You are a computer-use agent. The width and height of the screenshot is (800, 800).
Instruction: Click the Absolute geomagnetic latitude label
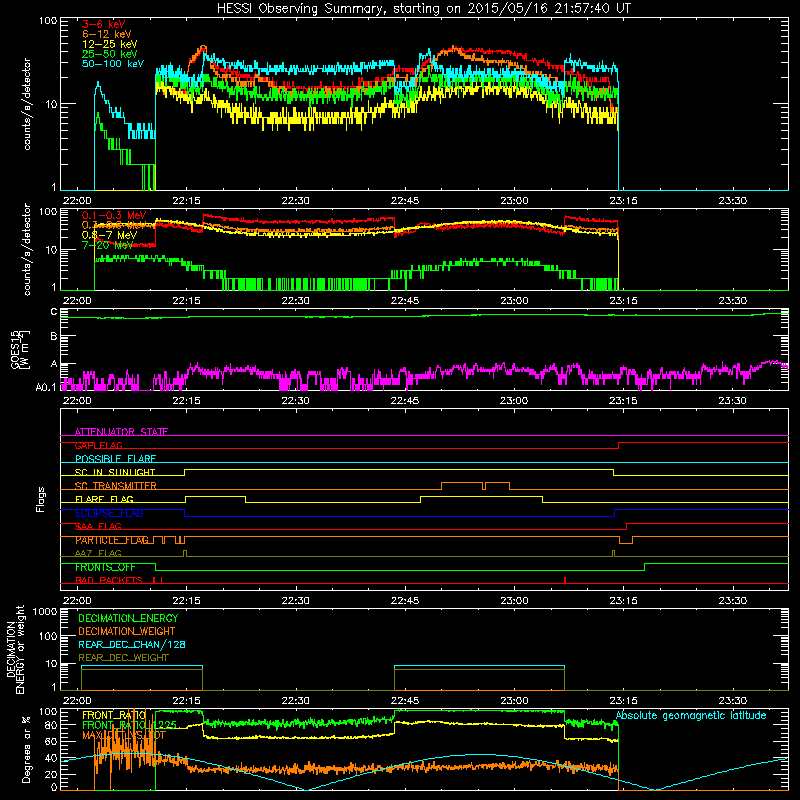point(691,715)
